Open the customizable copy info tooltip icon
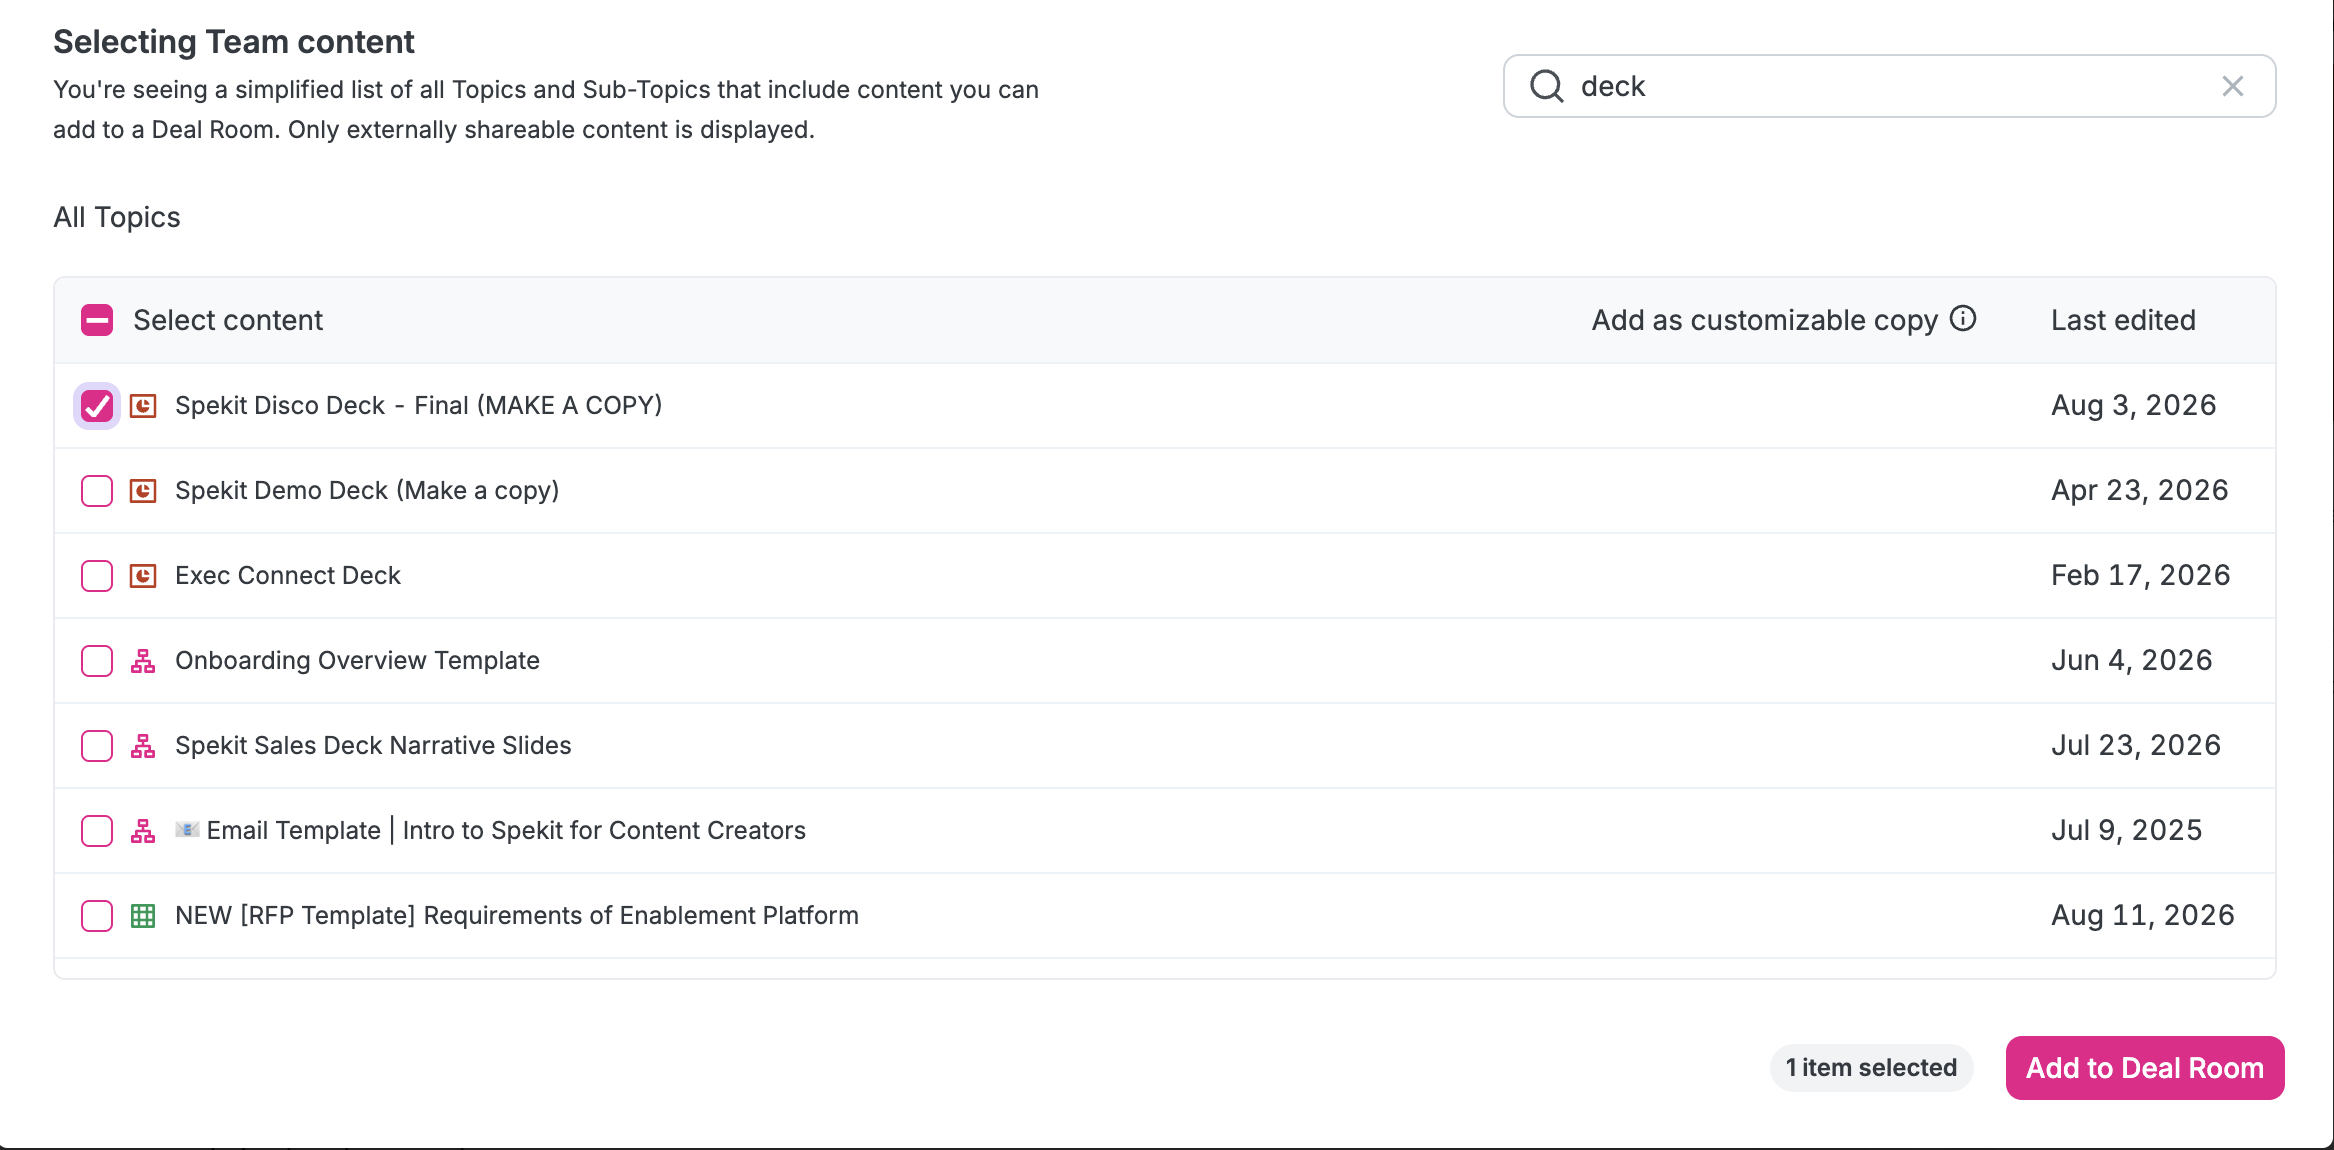This screenshot has height=1150, width=2334. pyautogui.click(x=1963, y=318)
